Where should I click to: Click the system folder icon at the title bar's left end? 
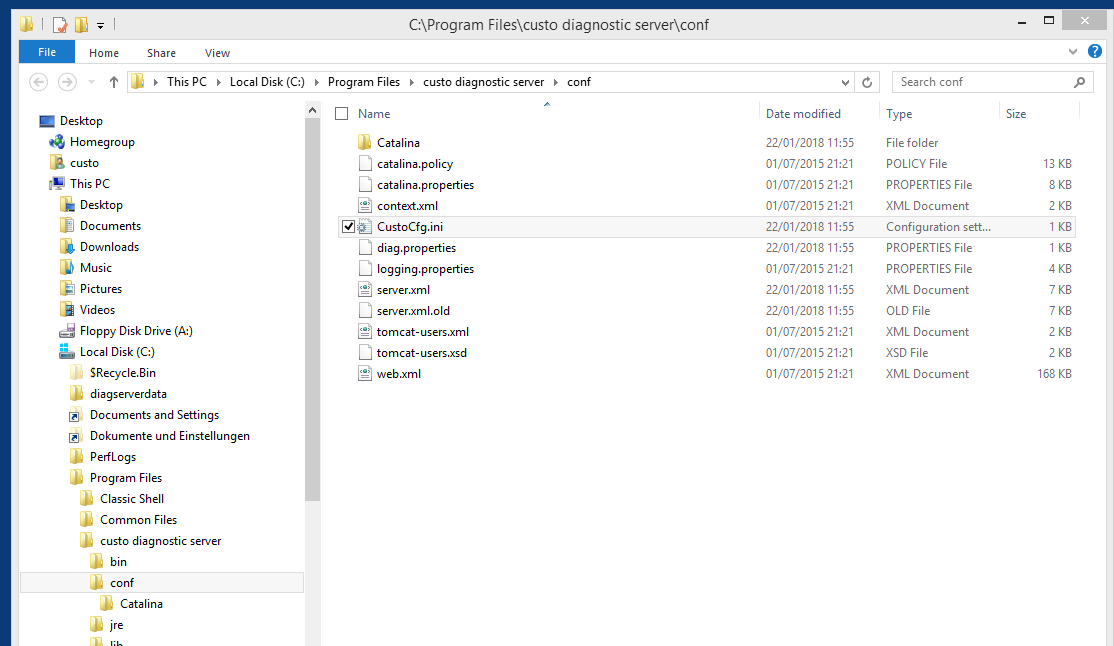coord(27,25)
